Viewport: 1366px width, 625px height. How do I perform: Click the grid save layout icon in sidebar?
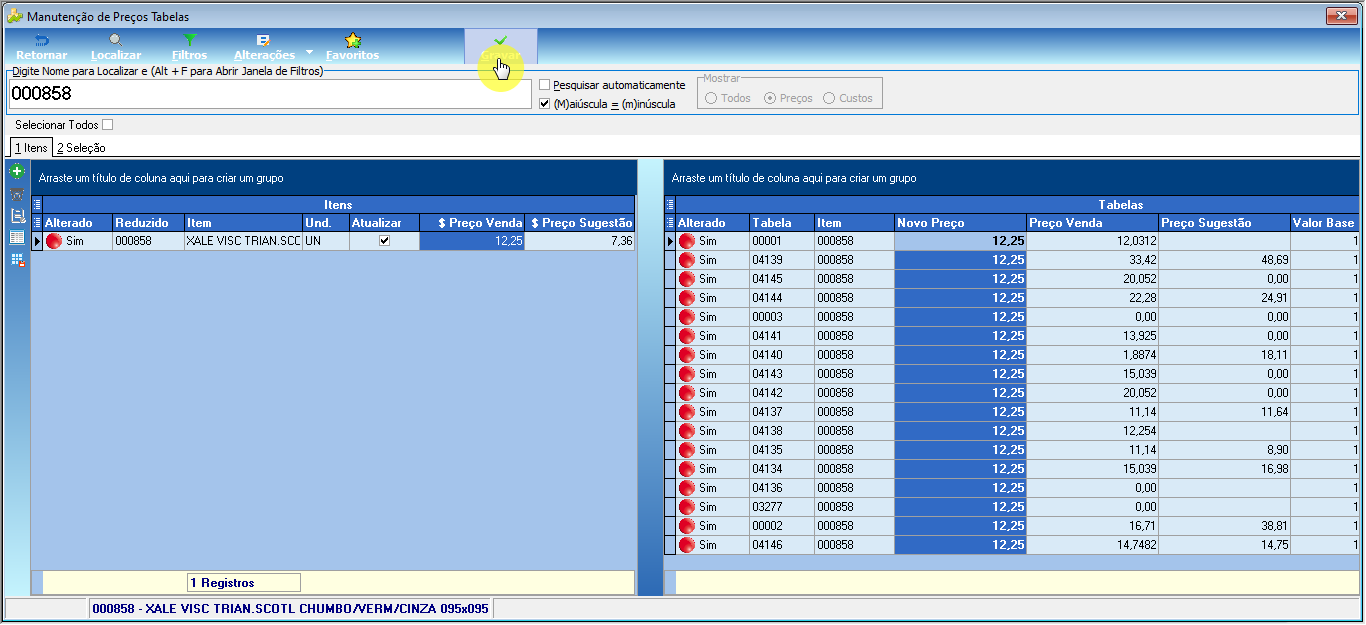(x=16, y=260)
